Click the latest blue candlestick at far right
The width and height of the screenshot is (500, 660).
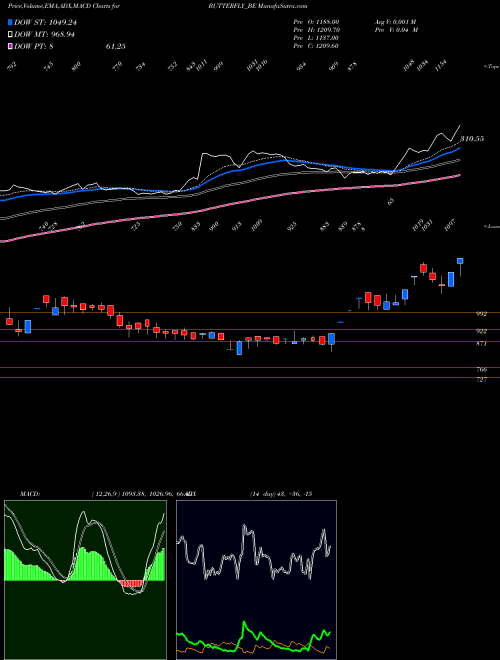[460, 261]
